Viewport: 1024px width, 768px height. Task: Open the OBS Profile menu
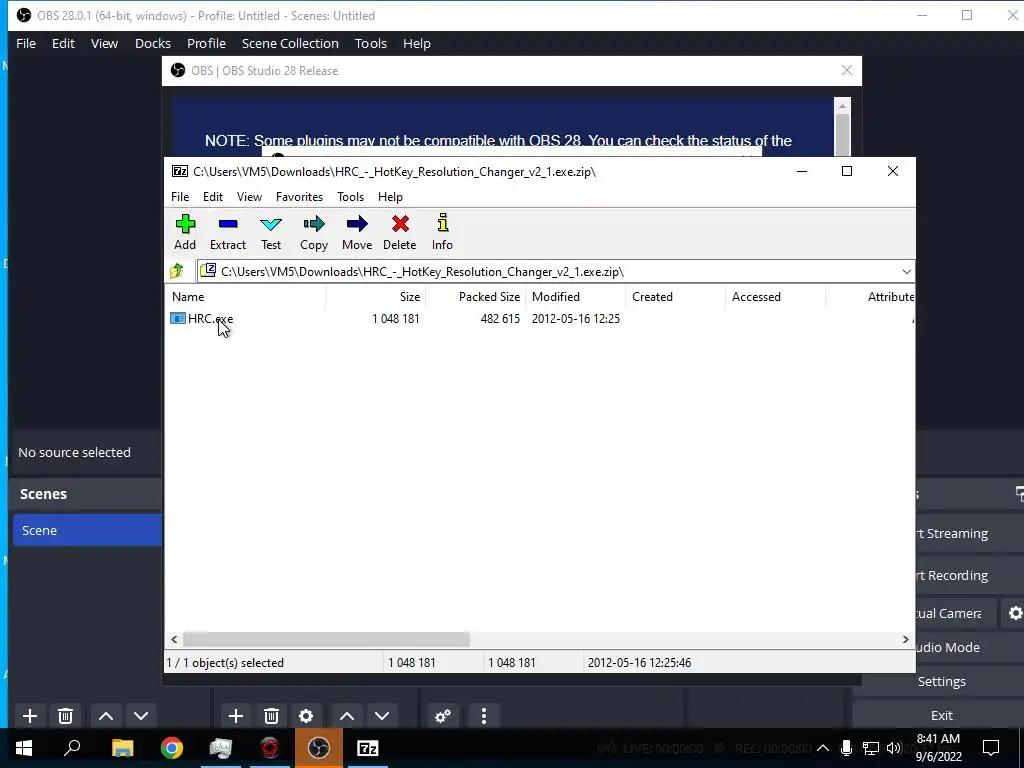pos(206,43)
